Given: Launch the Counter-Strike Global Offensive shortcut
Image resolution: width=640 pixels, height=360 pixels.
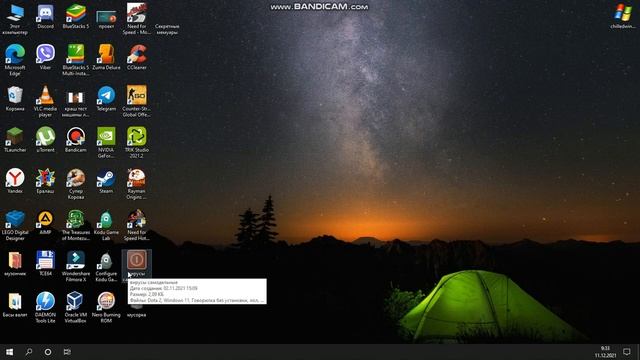Looking at the screenshot, I should (x=136, y=101).
